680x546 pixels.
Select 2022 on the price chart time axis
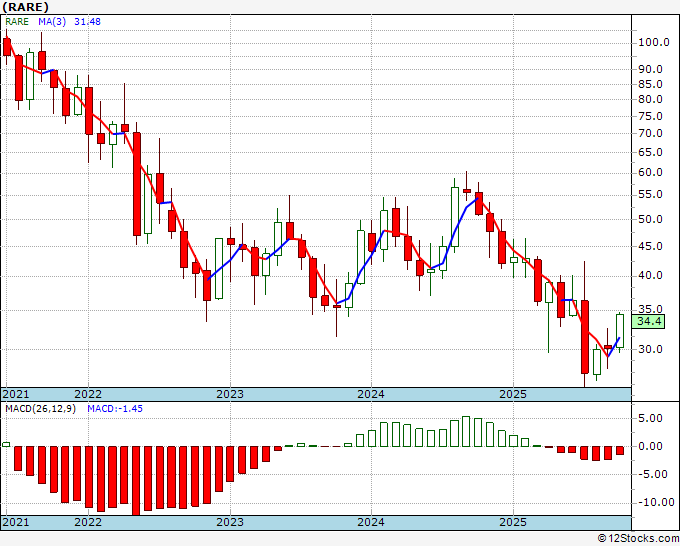coord(88,394)
